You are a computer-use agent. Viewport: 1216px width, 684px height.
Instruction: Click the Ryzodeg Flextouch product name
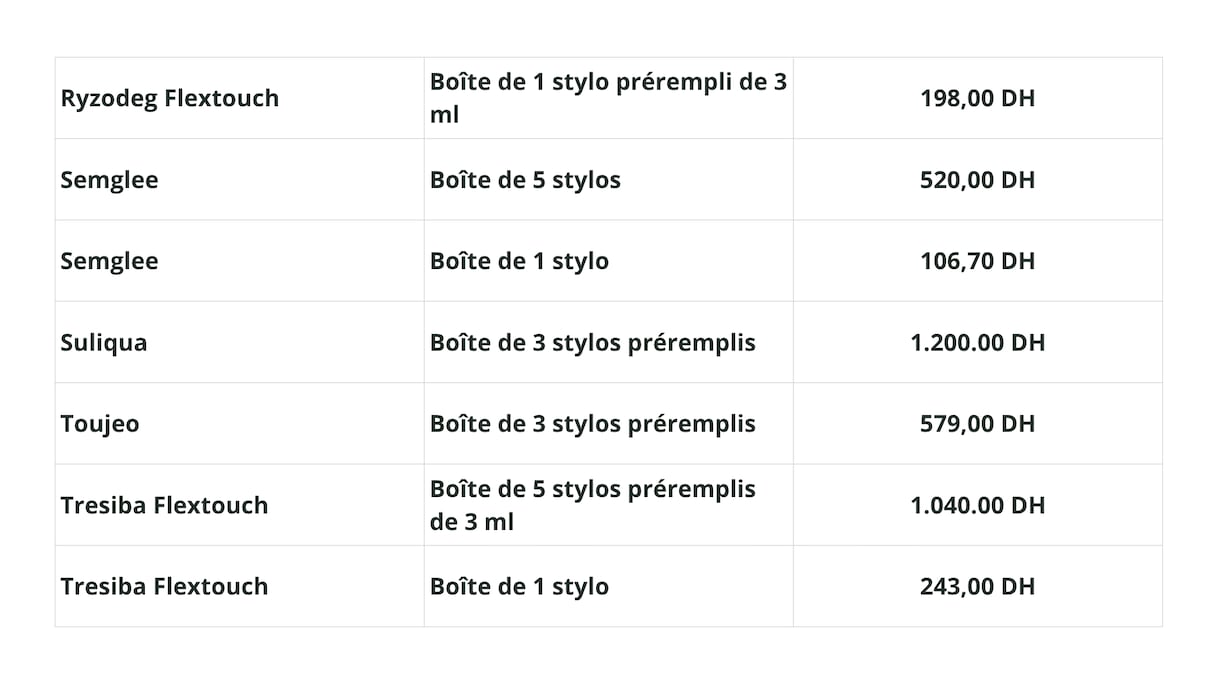click(x=169, y=98)
